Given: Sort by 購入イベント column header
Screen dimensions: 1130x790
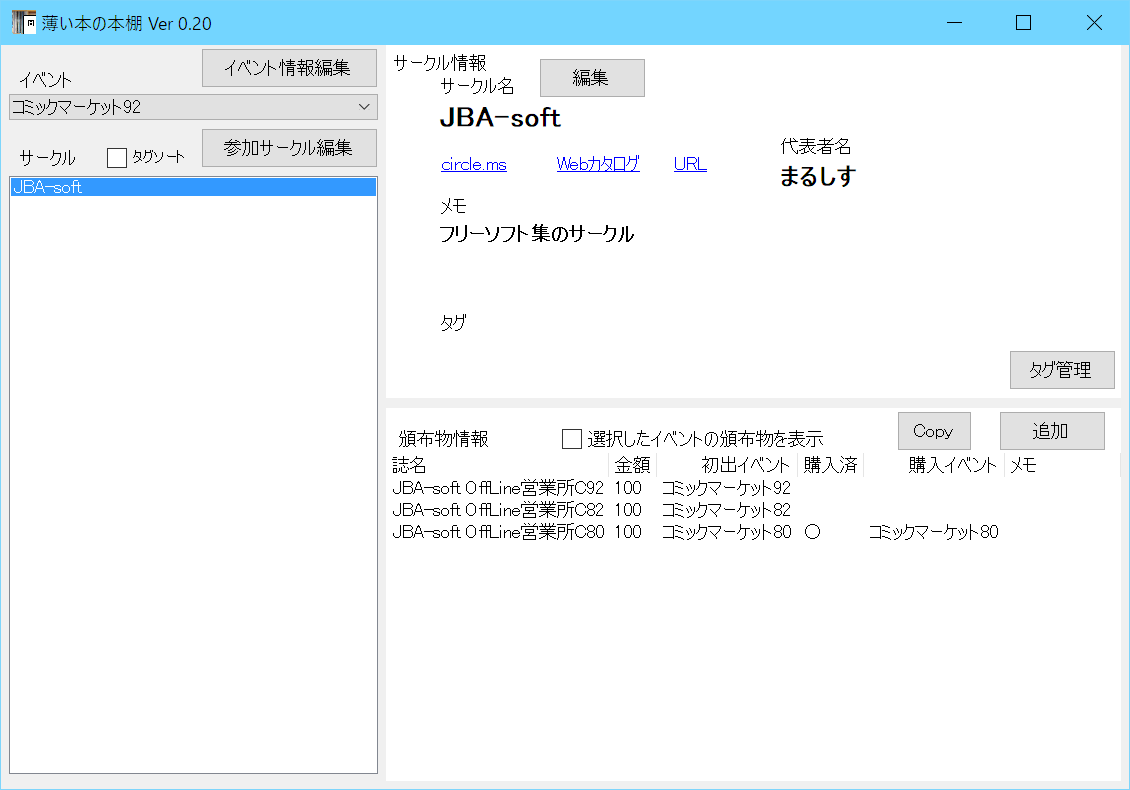Looking at the screenshot, I should click(x=933, y=466).
